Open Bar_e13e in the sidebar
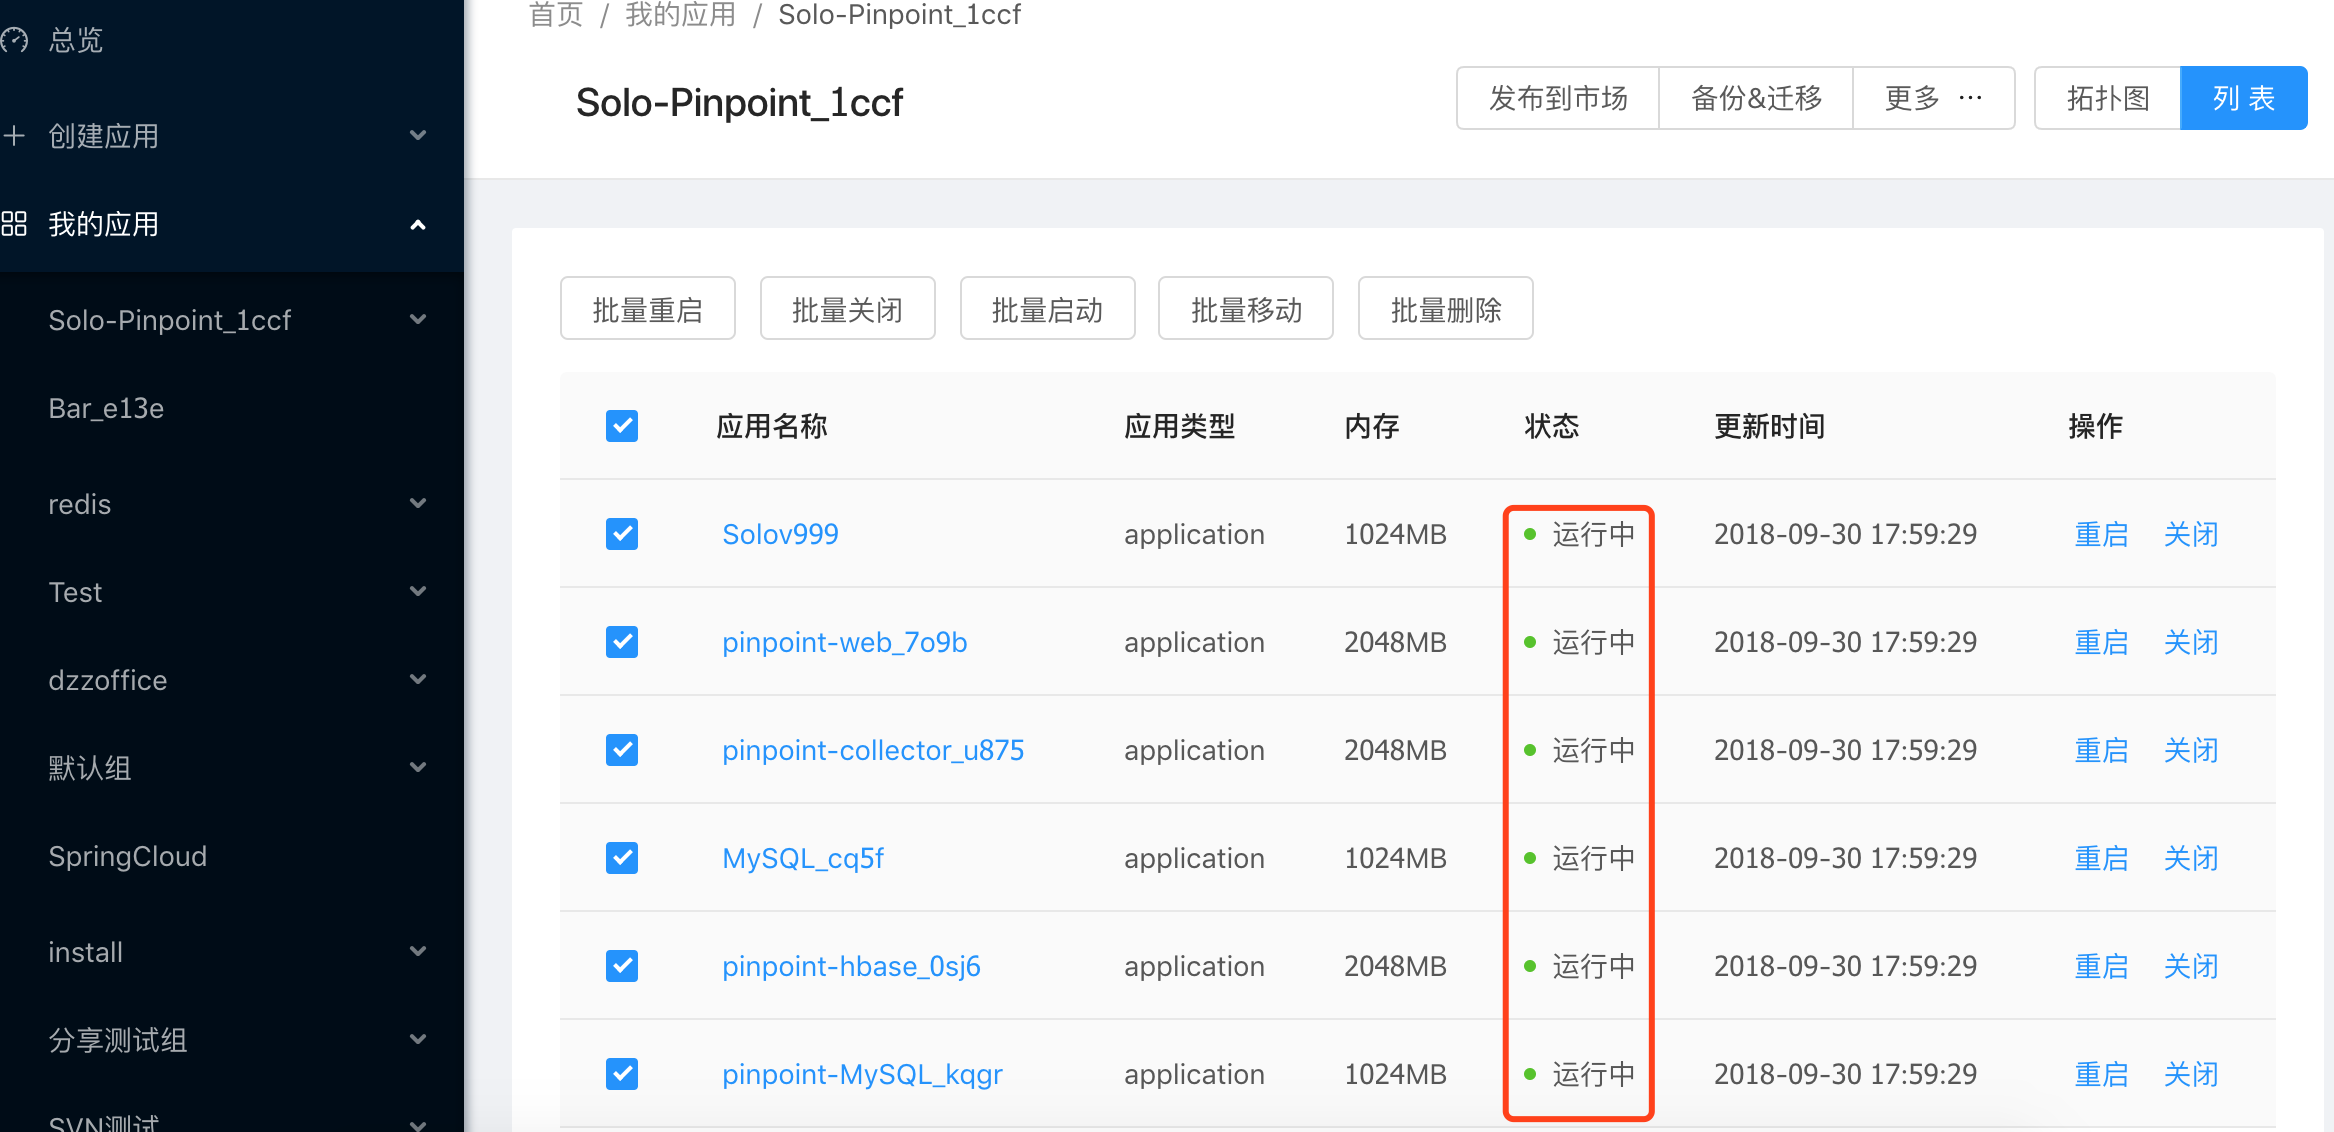Image resolution: width=2334 pixels, height=1132 pixels. 106,408
